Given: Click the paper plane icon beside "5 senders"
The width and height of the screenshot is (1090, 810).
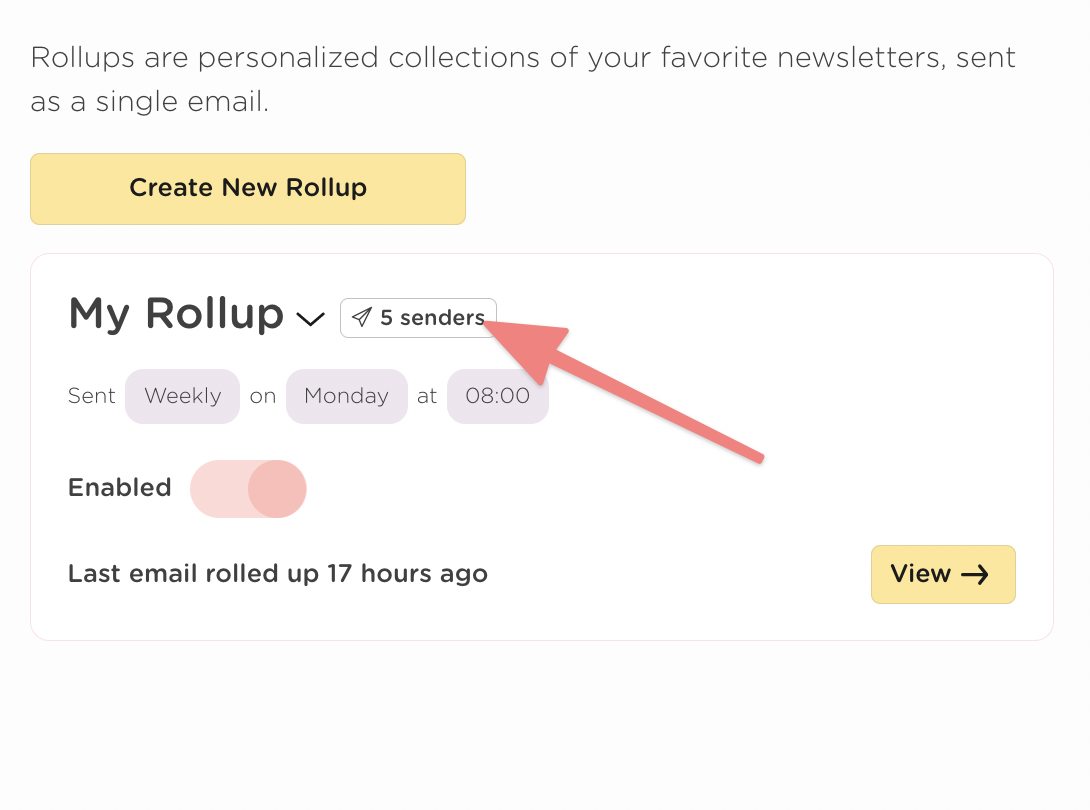Looking at the screenshot, I should click(361, 318).
